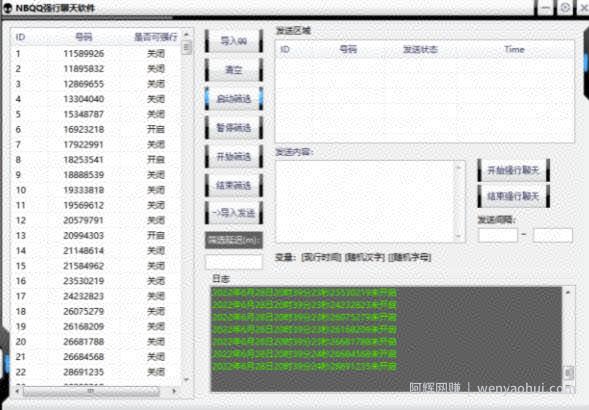The image size is (589, 410).
Task: Click the ID header in the 发送区域 table
Action: (285, 49)
